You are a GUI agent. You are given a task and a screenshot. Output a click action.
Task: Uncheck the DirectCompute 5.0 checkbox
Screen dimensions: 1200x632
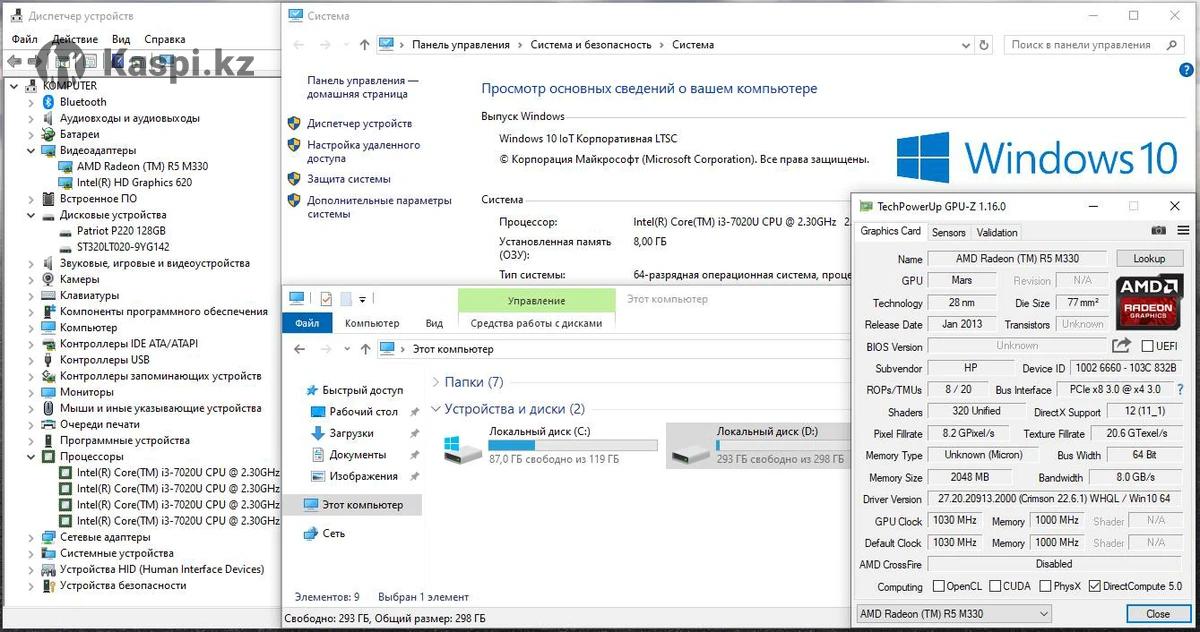click(x=1094, y=587)
